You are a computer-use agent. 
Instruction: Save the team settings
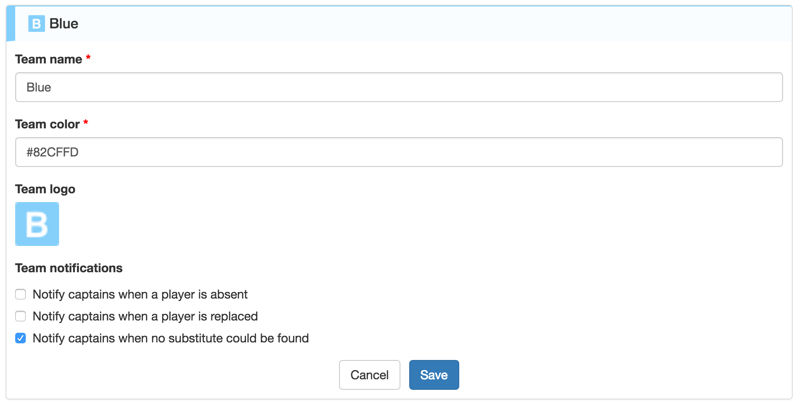[x=434, y=375]
